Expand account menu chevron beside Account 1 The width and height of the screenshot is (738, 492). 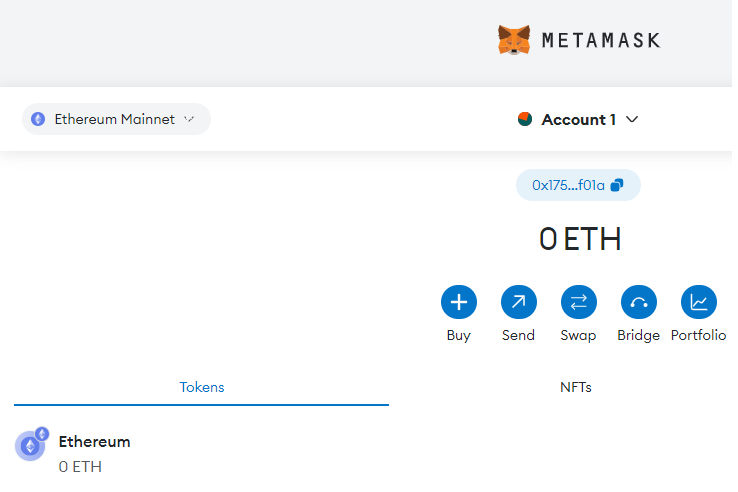(x=632, y=120)
